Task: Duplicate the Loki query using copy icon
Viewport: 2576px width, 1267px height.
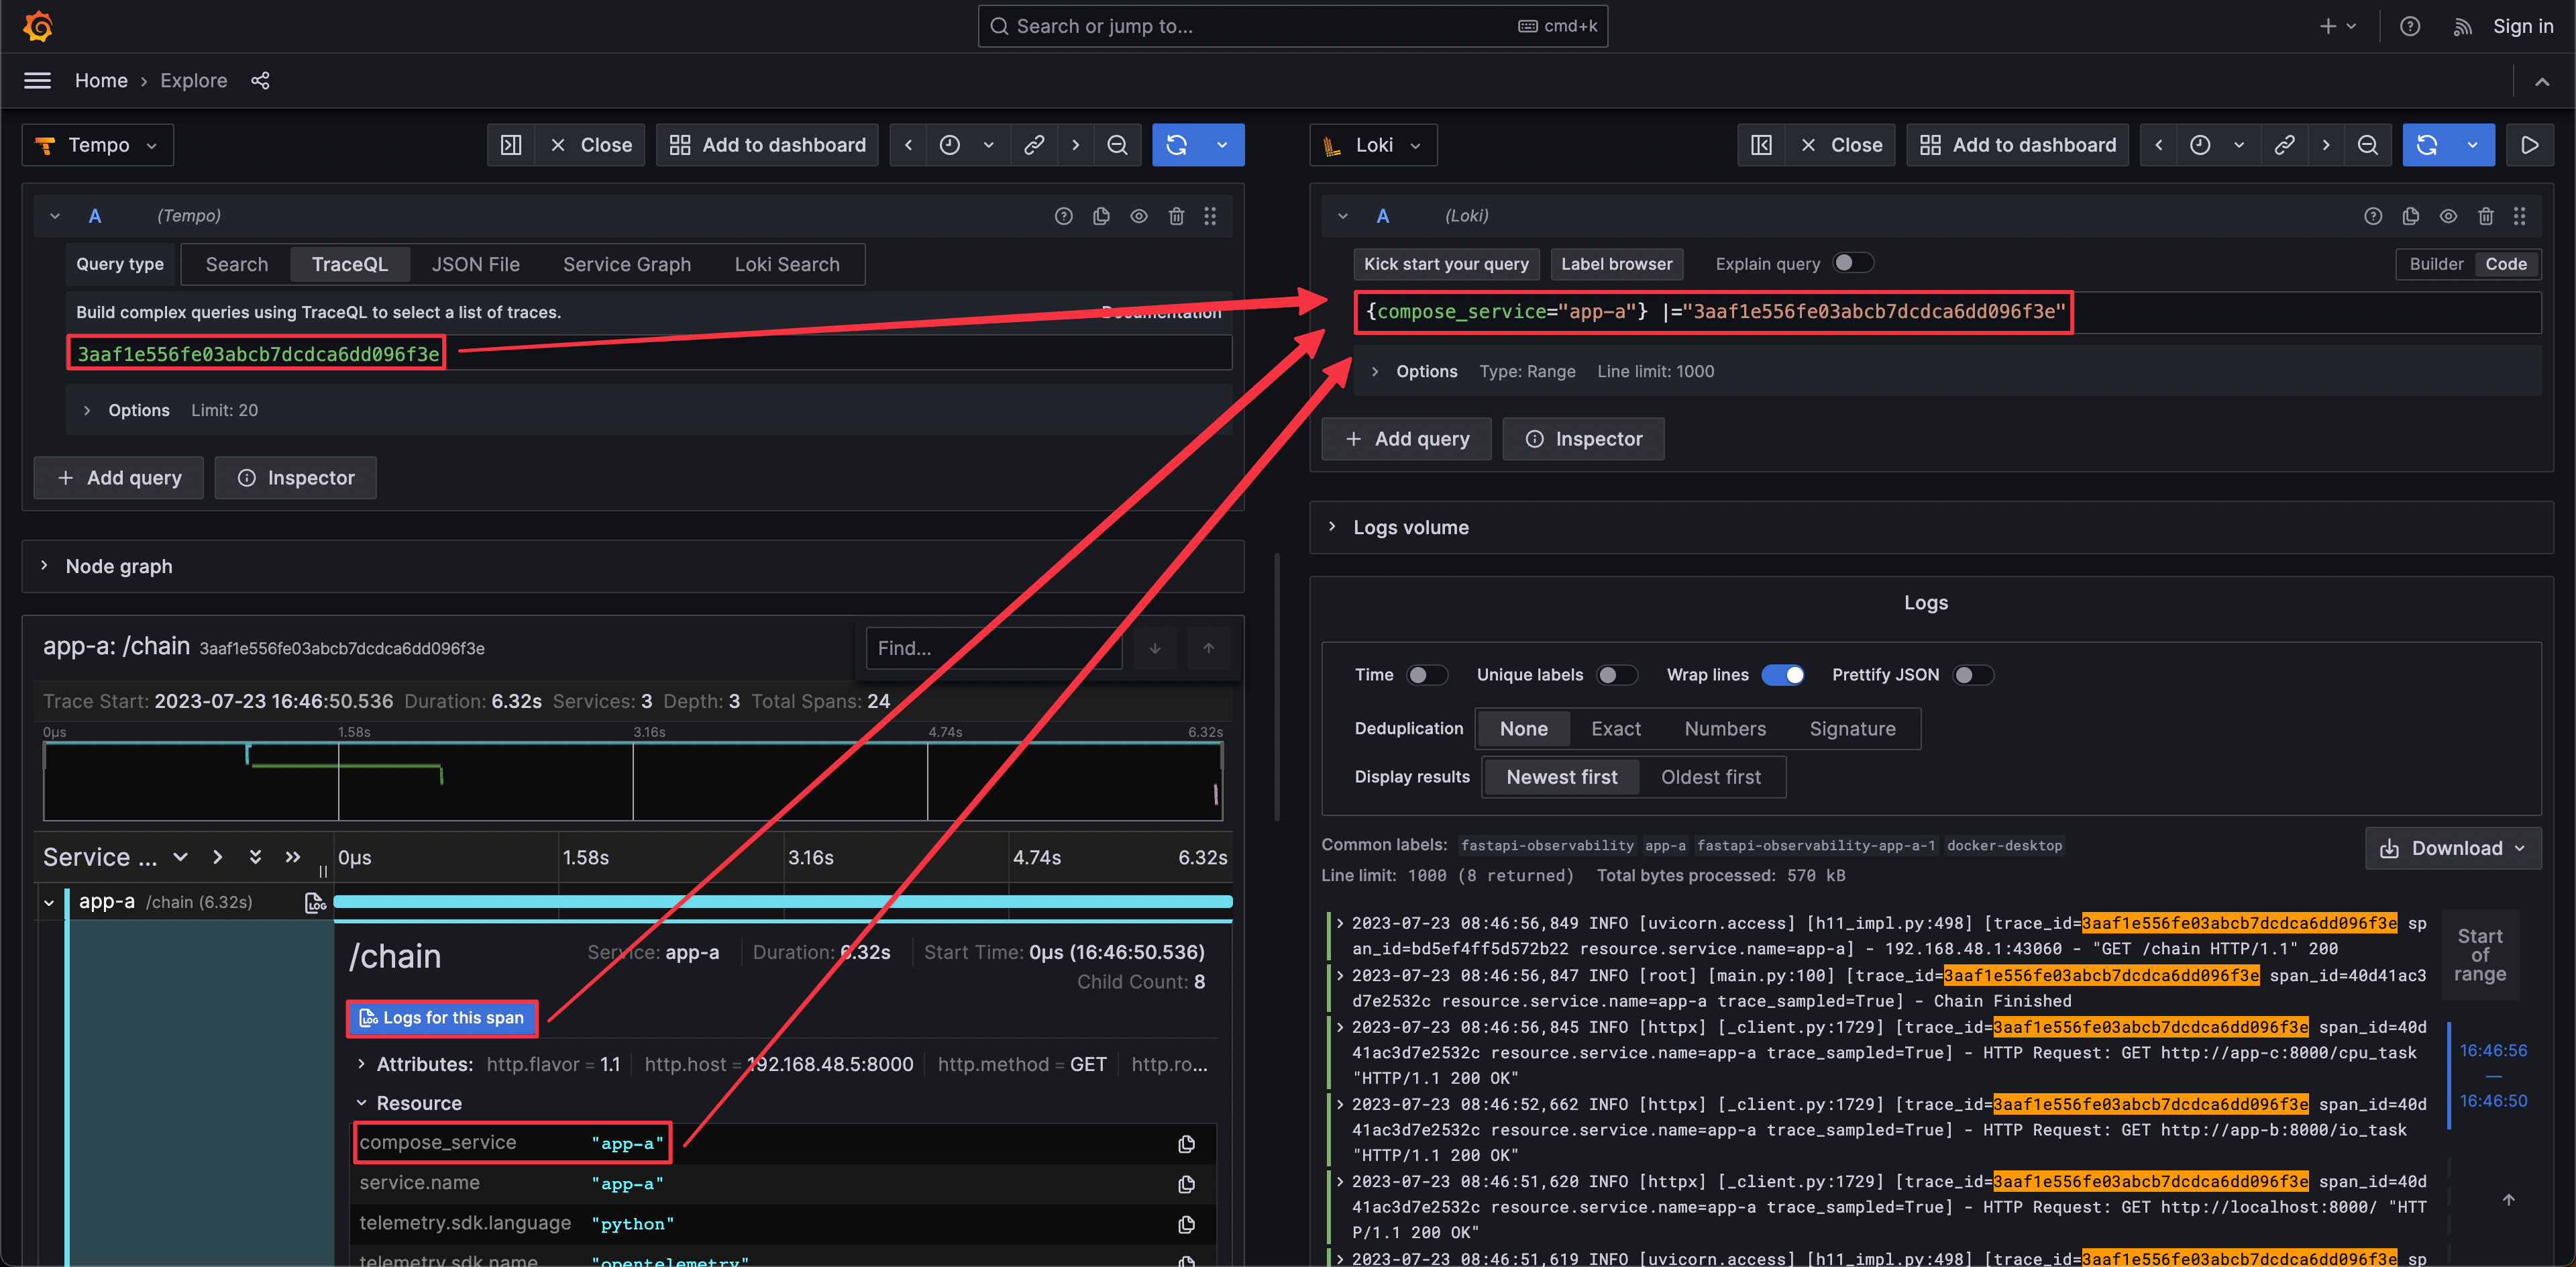Action: [2410, 216]
